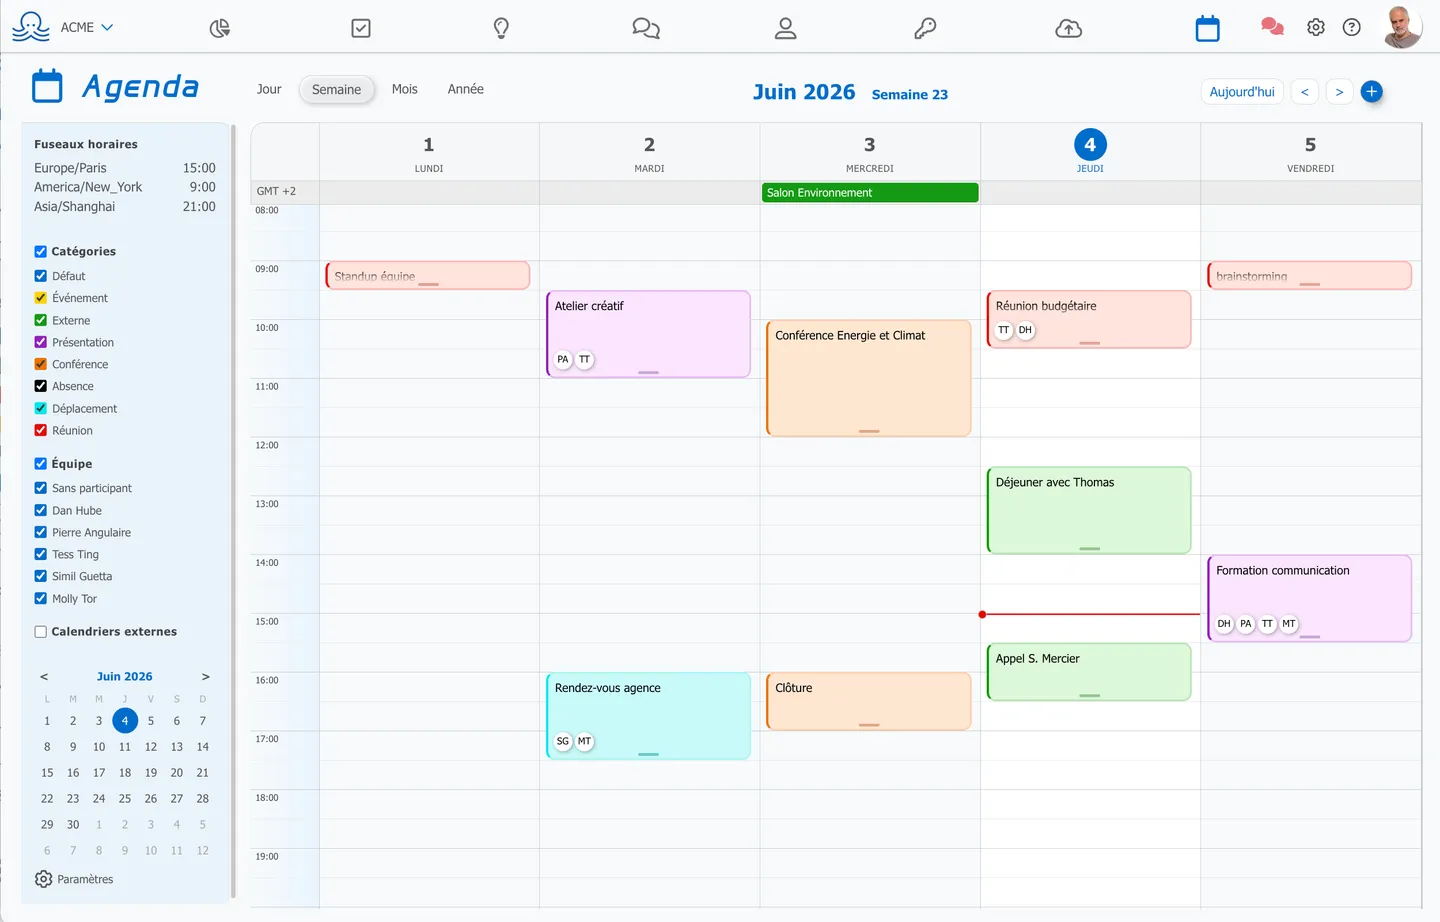
Task: Click the current time red line marker
Action: (1090, 614)
